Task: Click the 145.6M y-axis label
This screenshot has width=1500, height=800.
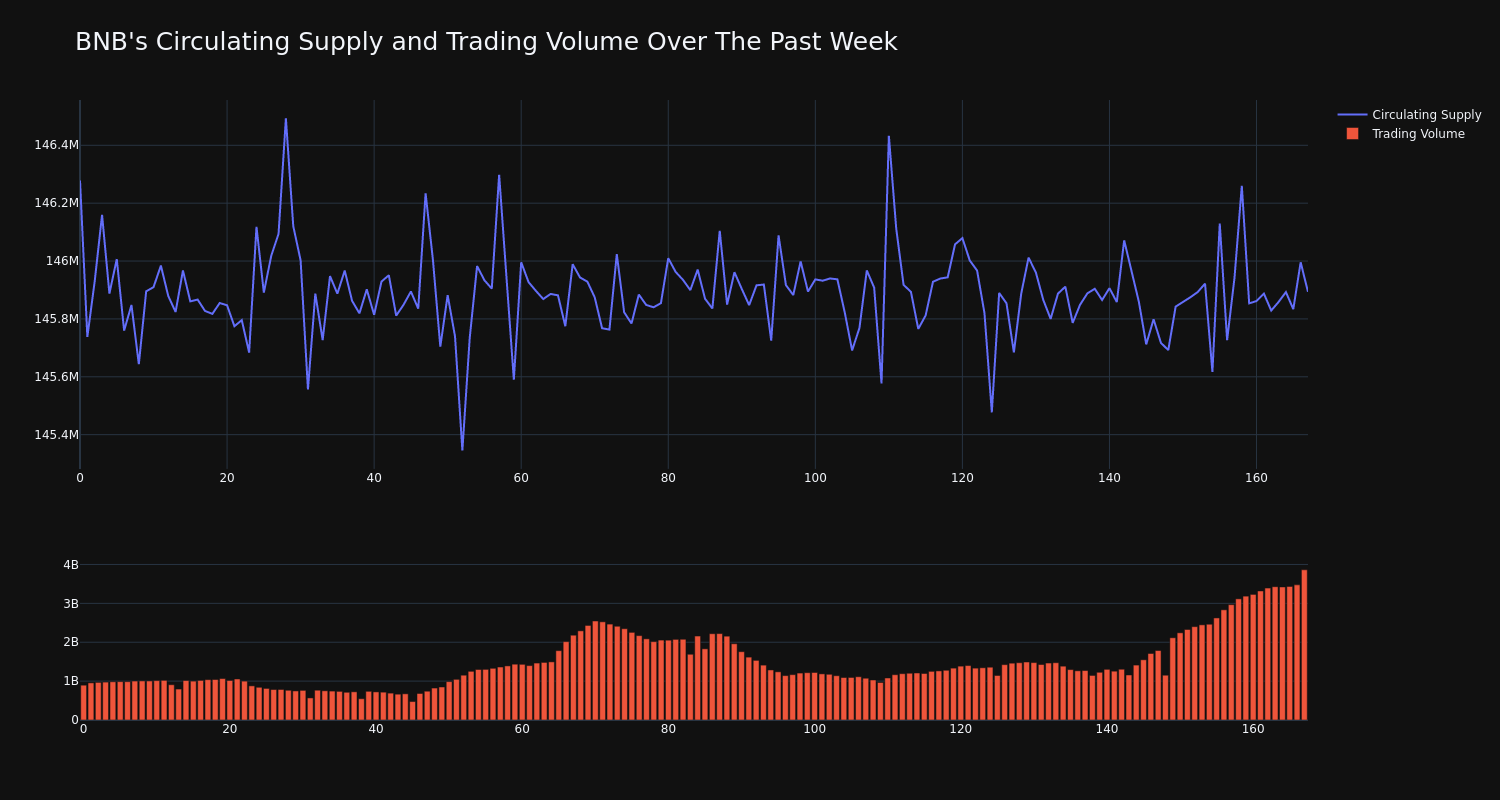Action: (x=56, y=377)
